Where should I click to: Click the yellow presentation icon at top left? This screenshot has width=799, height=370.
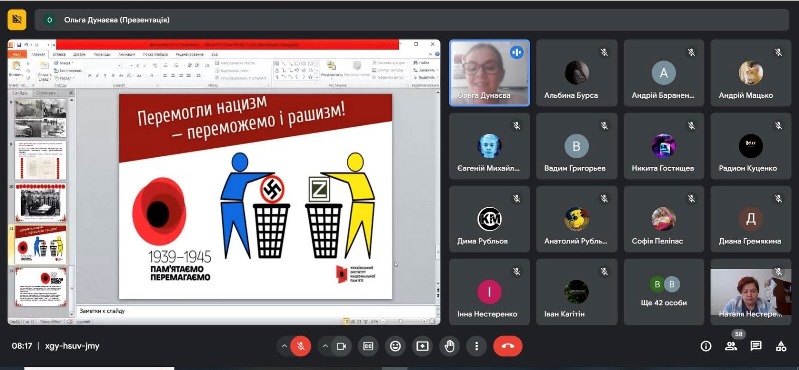click(x=17, y=20)
